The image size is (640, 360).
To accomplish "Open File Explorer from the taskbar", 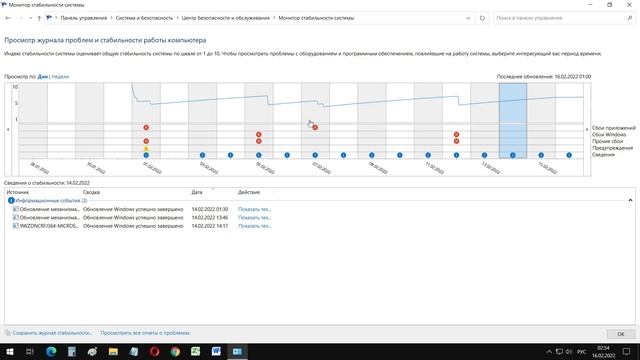I will pos(113,351).
